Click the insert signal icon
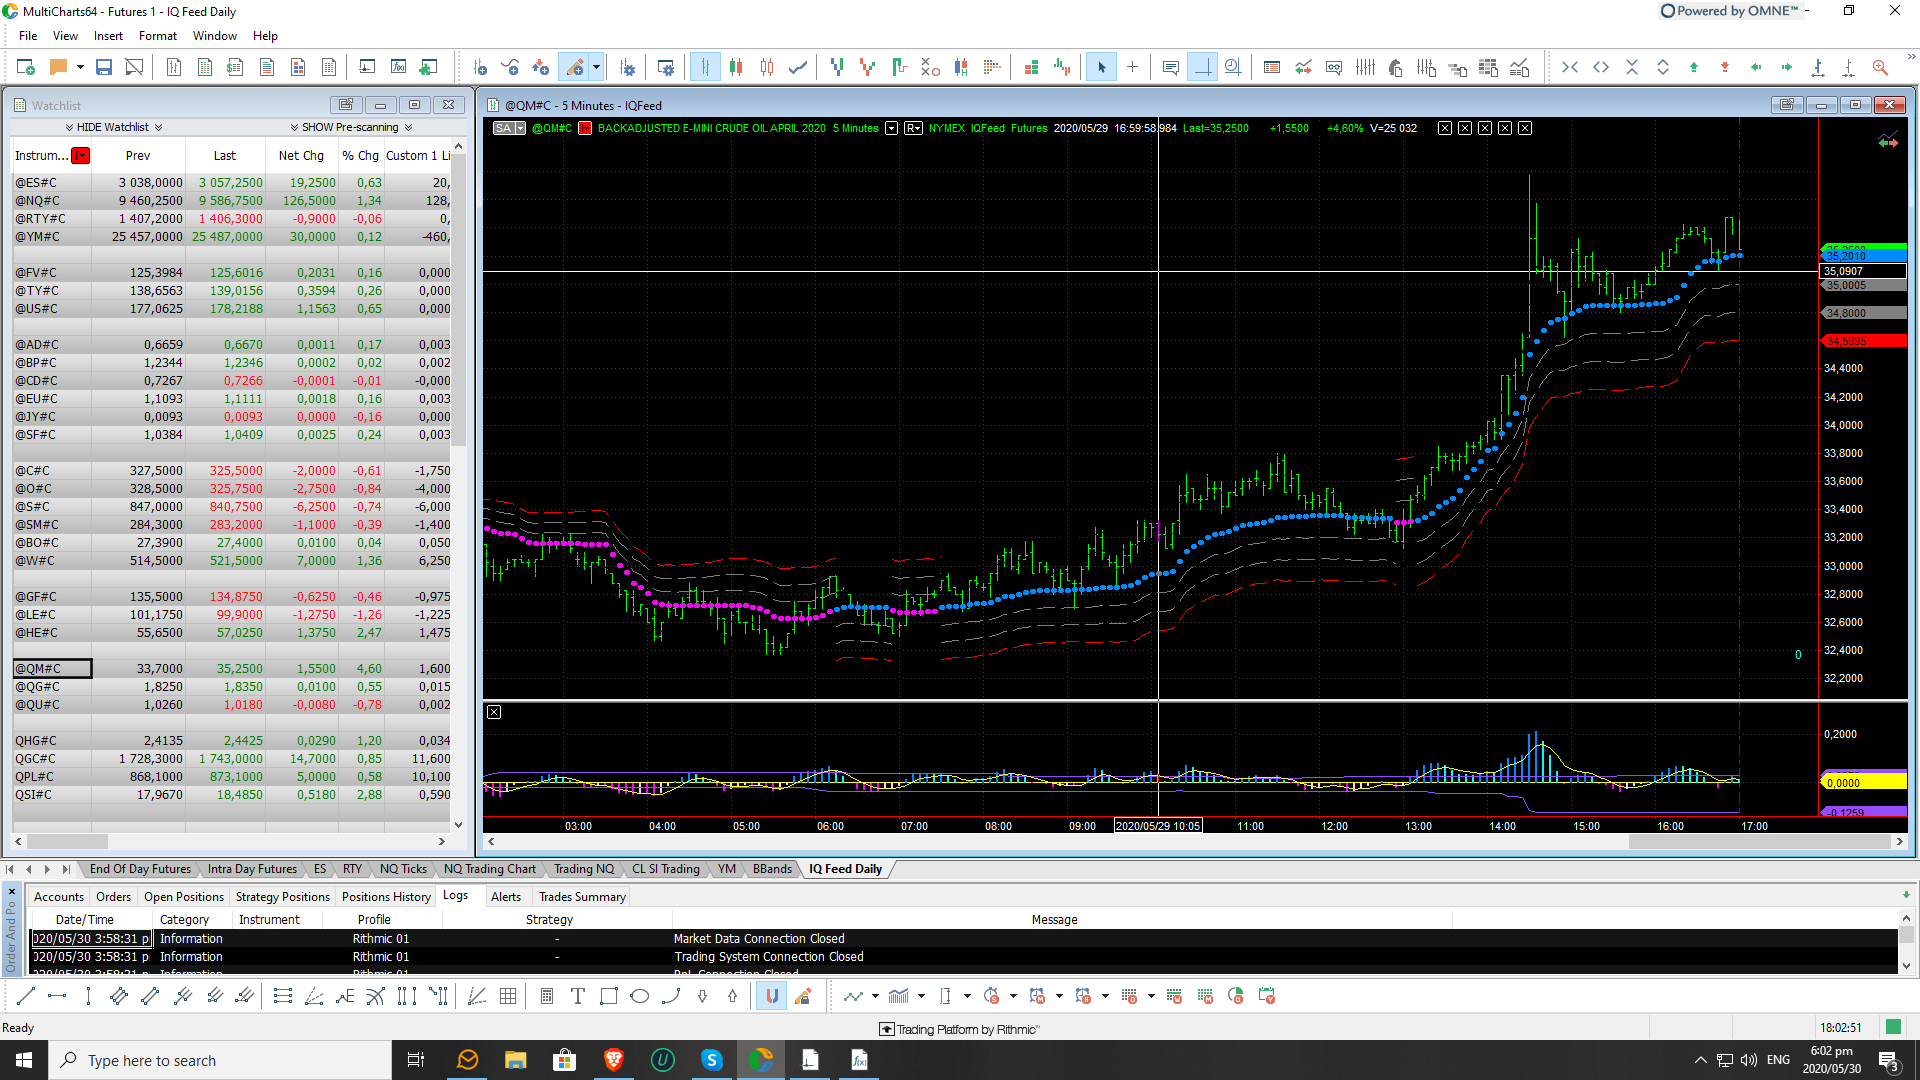 [x=540, y=67]
